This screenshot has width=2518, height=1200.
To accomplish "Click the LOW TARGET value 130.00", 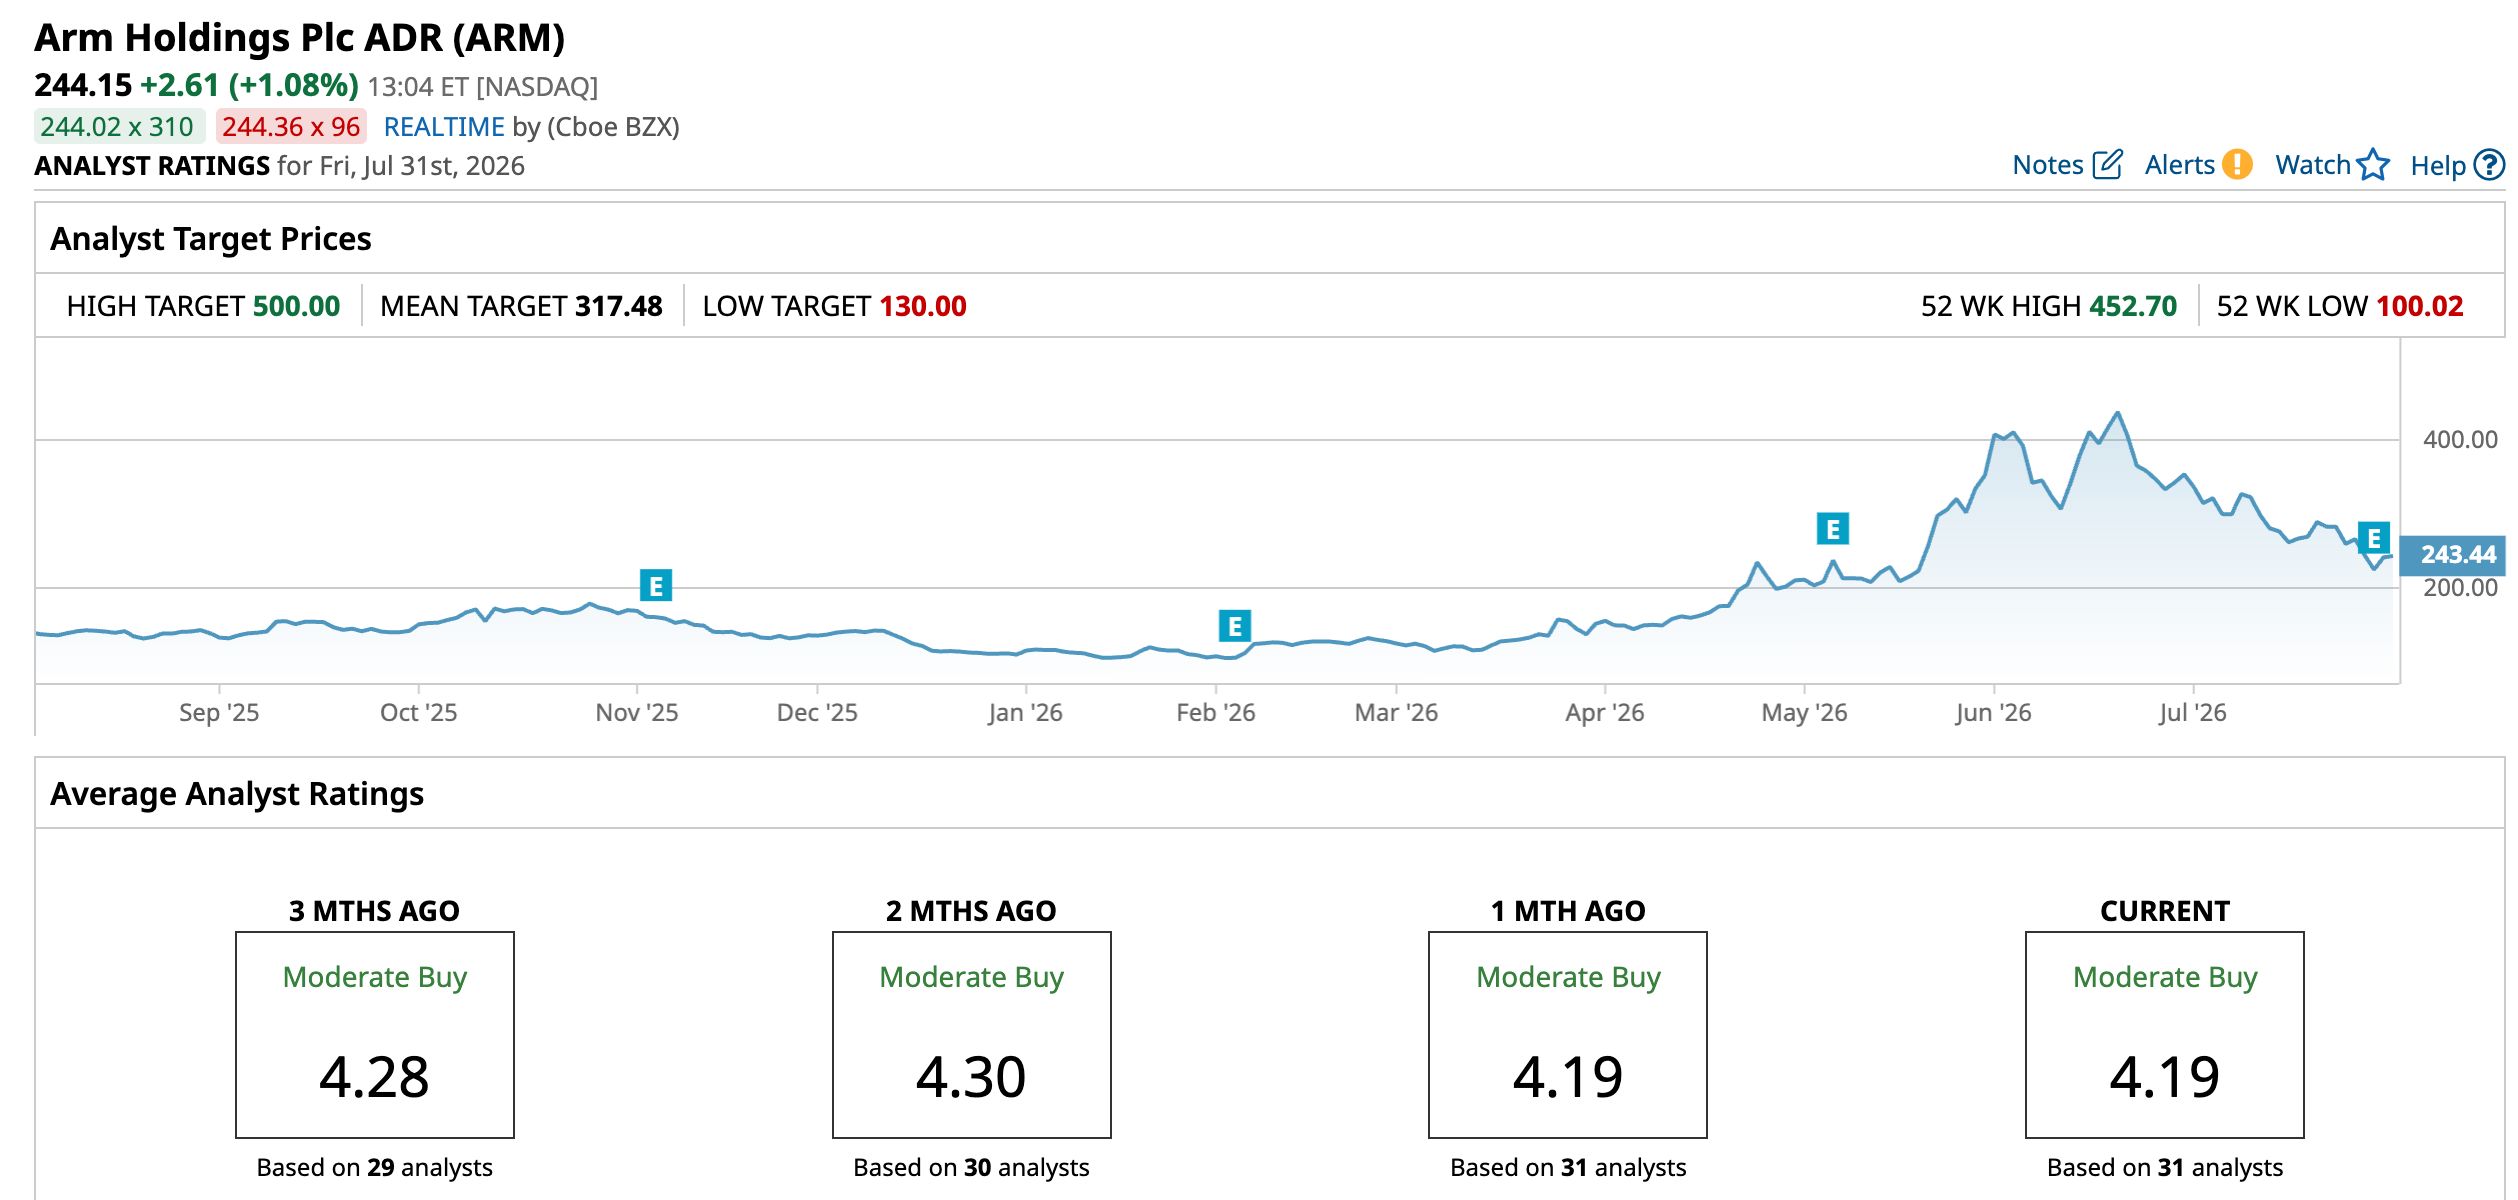I will (923, 306).
